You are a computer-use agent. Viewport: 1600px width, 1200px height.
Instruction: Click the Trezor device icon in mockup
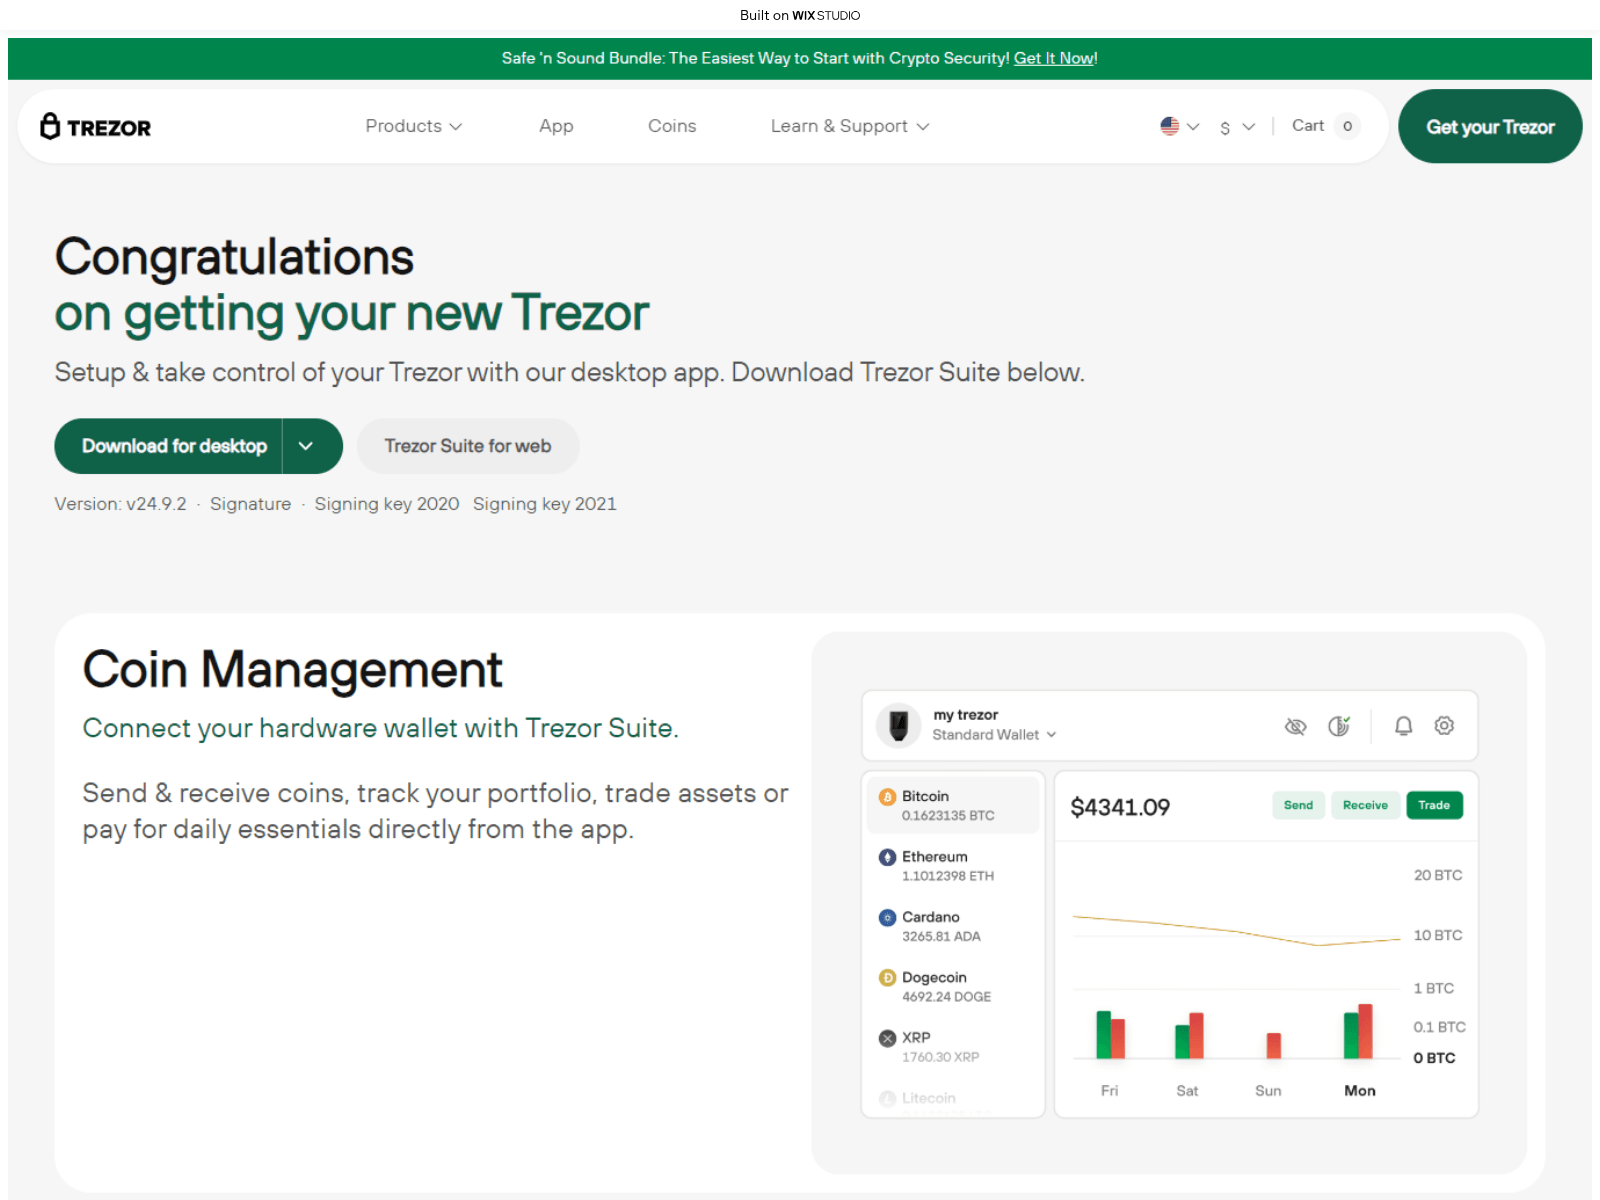coord(898,725)
